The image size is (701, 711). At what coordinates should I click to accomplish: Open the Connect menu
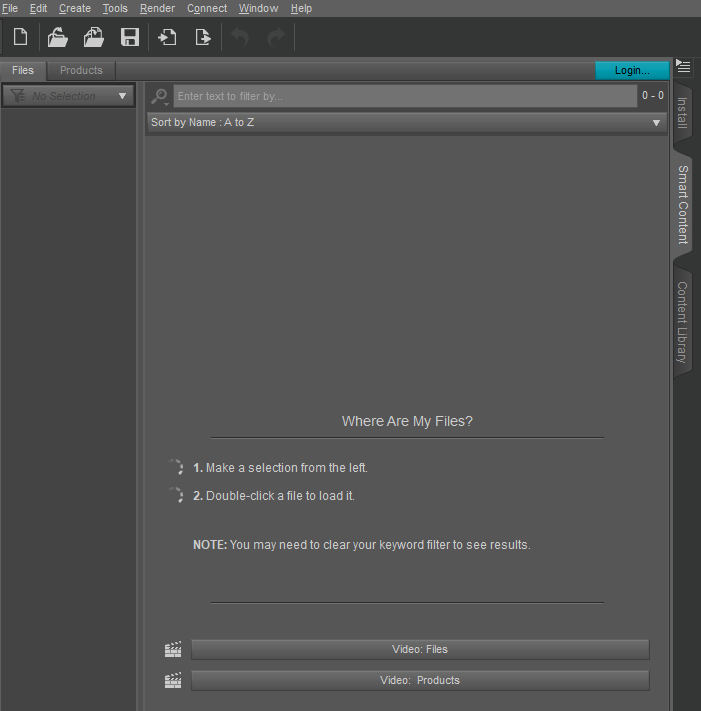point(207,8)
